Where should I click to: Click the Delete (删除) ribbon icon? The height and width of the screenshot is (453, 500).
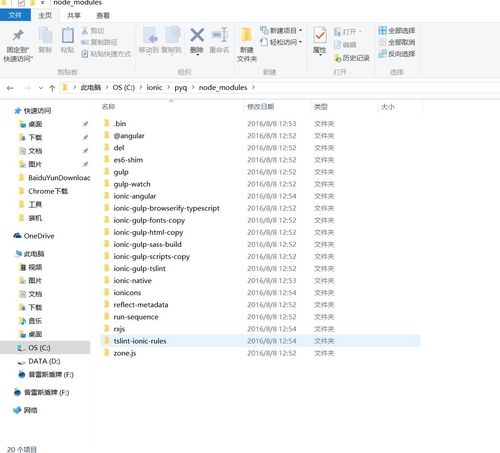(x=197, y=35)
